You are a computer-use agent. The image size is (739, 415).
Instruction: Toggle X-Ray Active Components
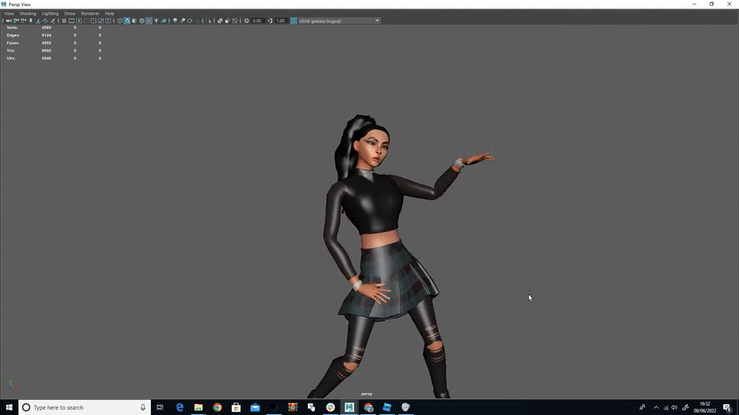click(x=227, y=21)
